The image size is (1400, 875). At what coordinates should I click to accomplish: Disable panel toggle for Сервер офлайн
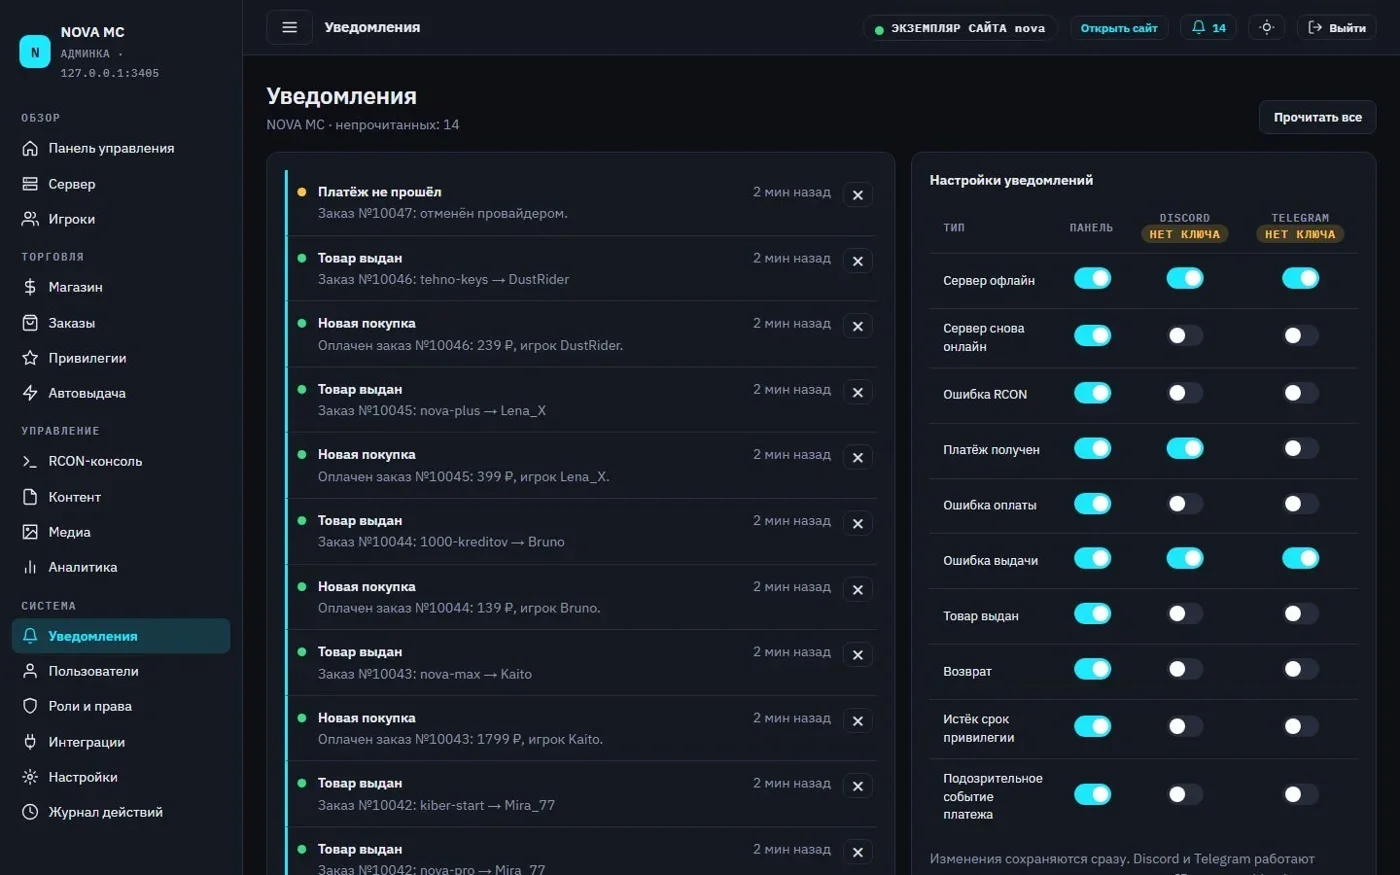pyautogui.click(x=1092, y=278)
